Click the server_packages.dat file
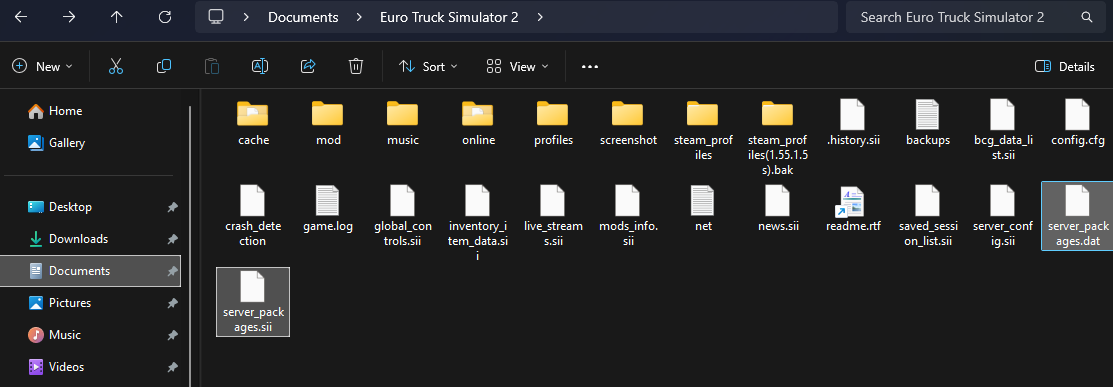Screen dimensions: 1113x387 click(1078, 216)
